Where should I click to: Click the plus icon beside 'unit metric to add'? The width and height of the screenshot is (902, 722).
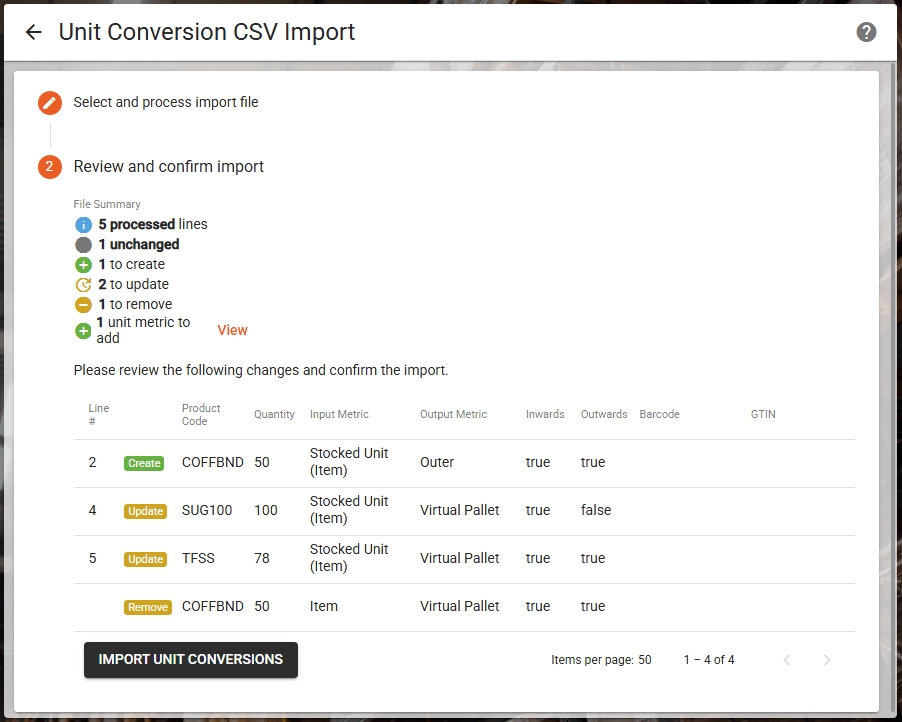[x=83, y=330]
